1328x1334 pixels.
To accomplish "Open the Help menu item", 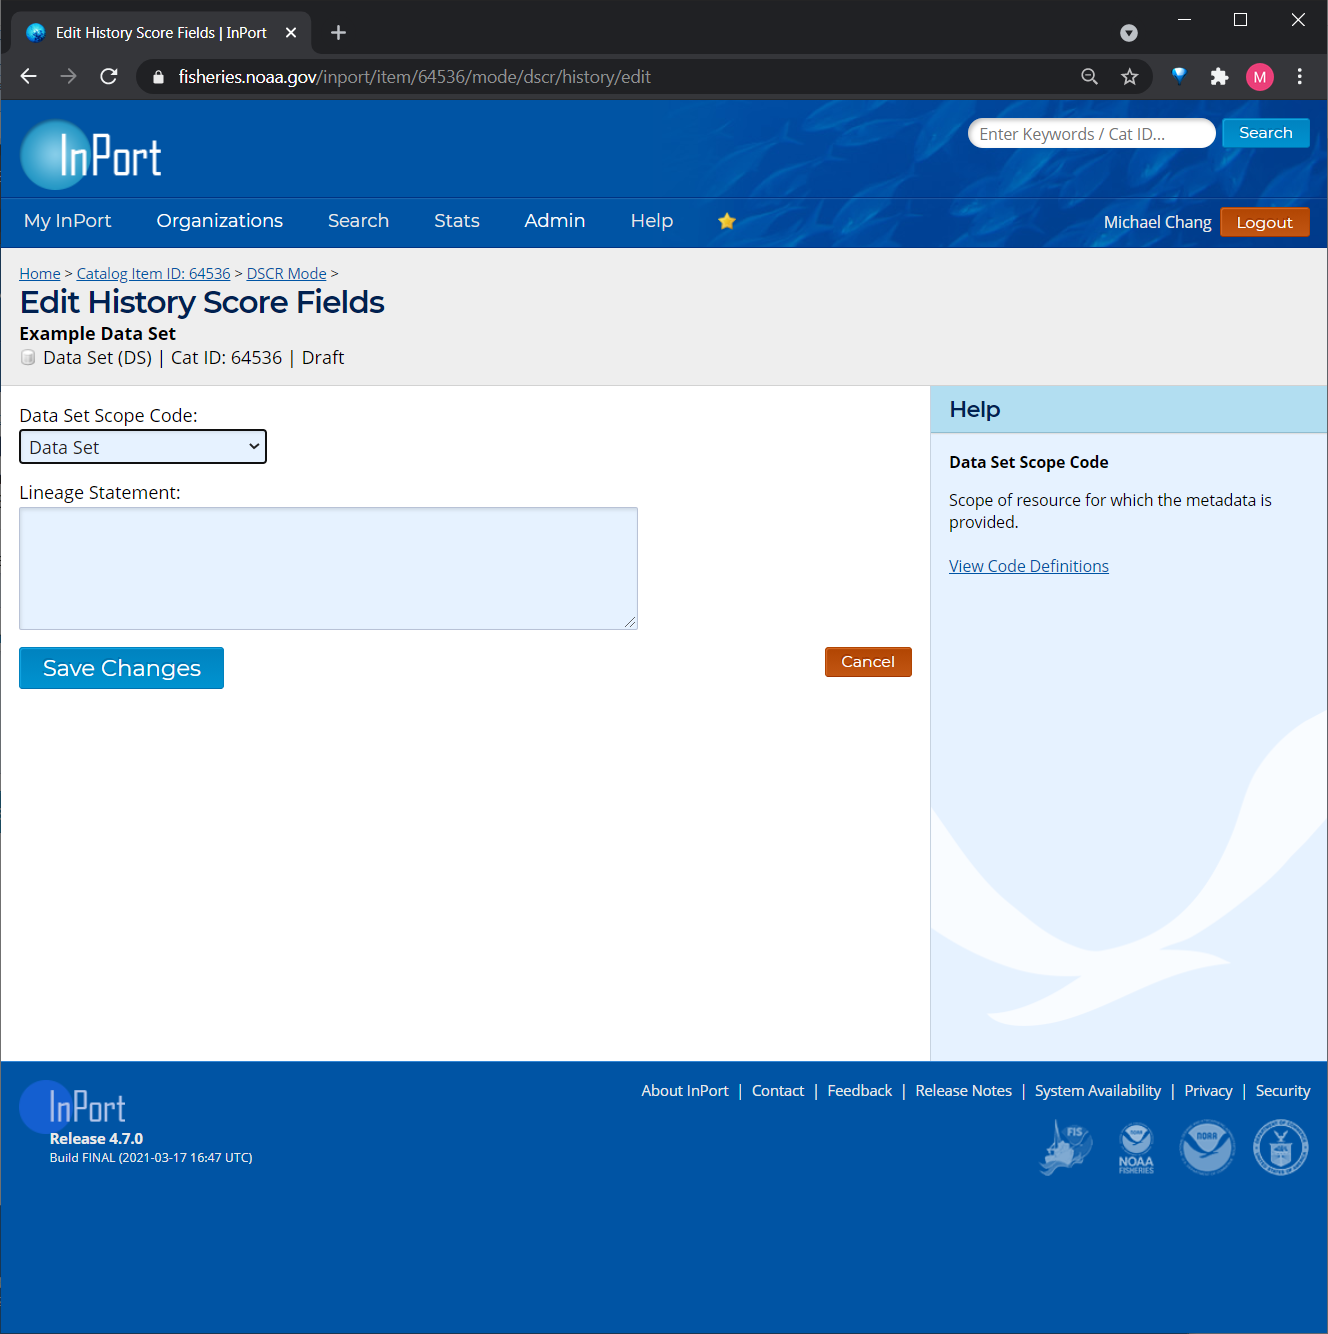I will (652, 221).
